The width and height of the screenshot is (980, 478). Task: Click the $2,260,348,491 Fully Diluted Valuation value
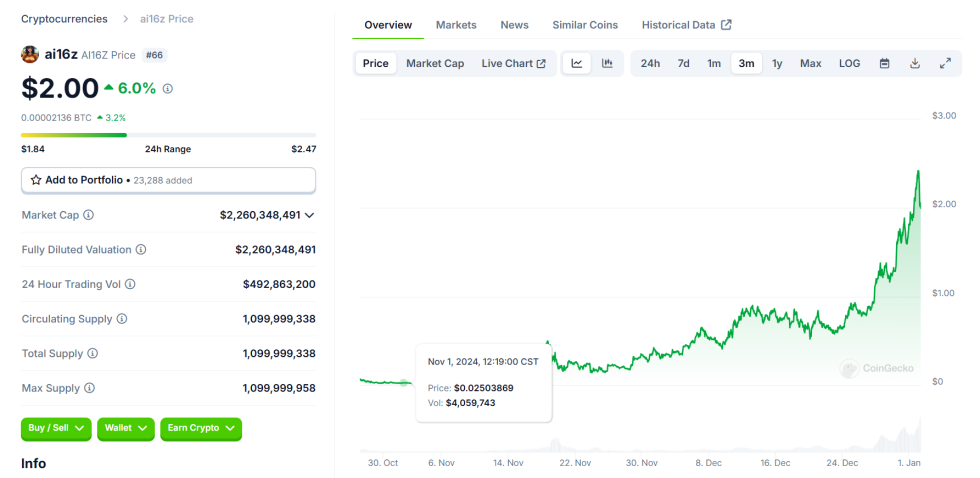(x=276, y=249)
